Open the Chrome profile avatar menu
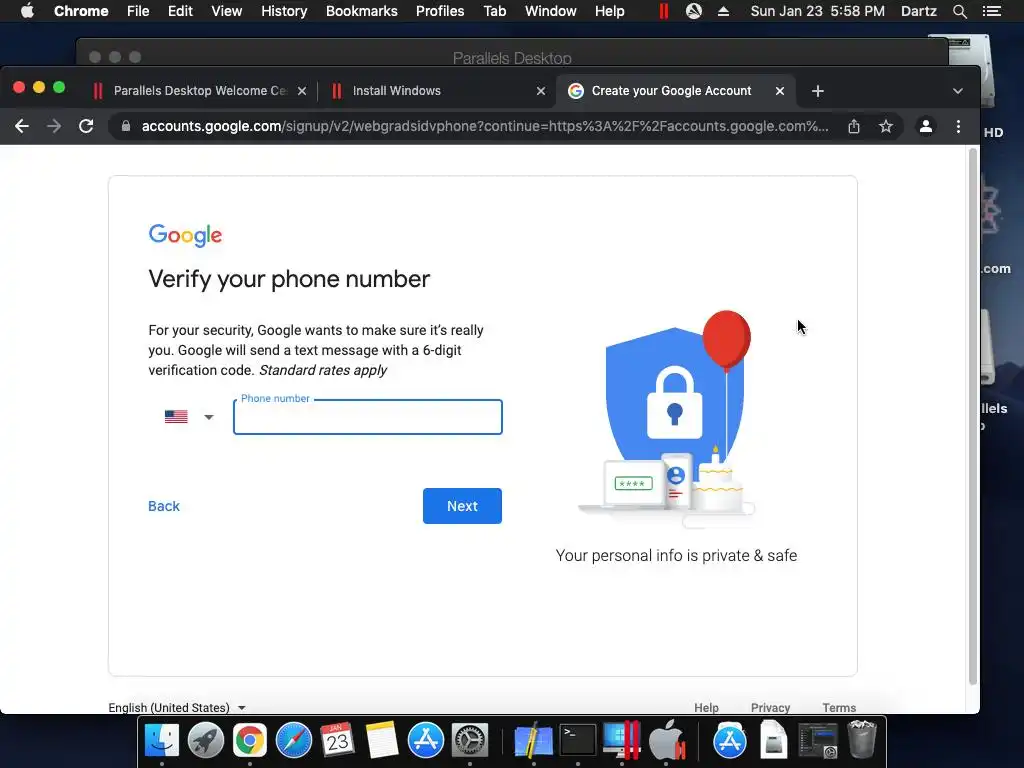 point(925,126)
